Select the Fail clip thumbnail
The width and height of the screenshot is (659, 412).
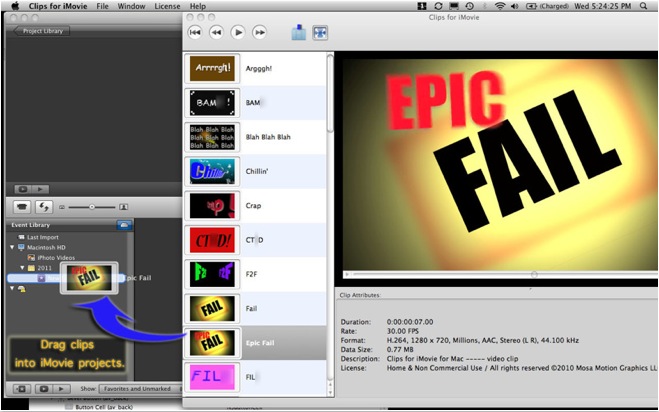pyautogui.click(x=212, y=309)
